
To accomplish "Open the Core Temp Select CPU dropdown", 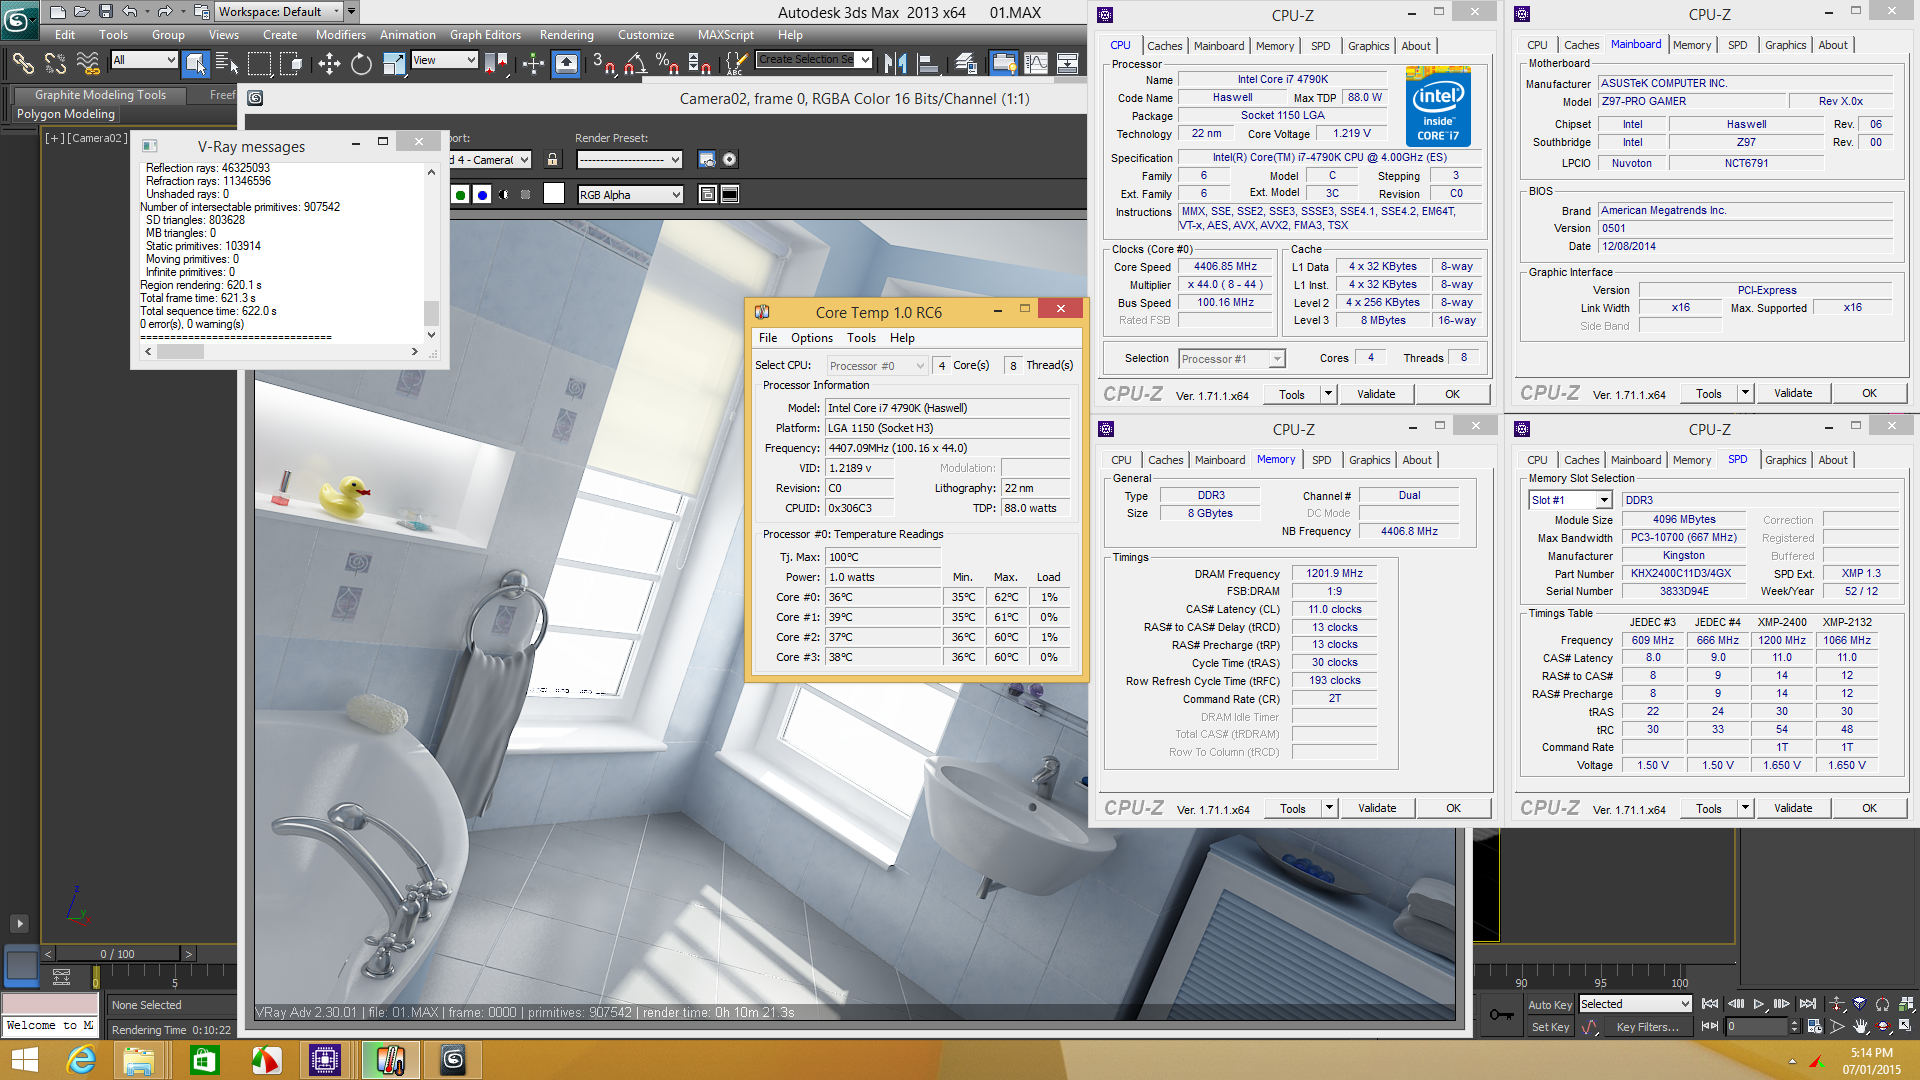I will [877, 366].
